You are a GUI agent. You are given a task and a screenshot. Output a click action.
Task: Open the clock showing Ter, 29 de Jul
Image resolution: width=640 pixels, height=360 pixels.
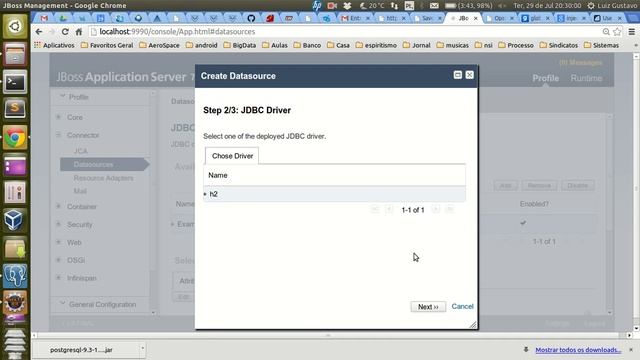[547, 5]
